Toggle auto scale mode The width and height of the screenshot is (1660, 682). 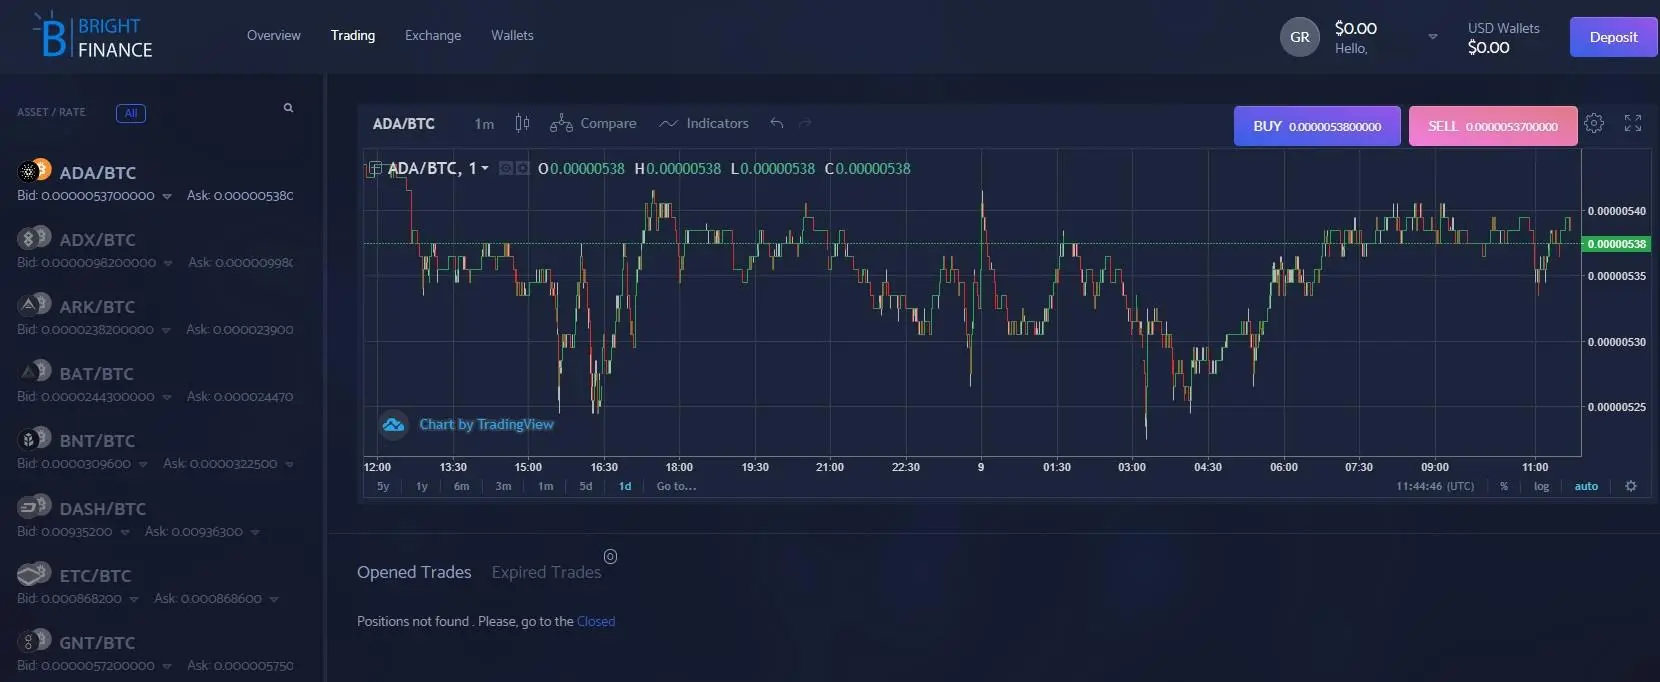pyautogui.click(x=1586, y=486)
